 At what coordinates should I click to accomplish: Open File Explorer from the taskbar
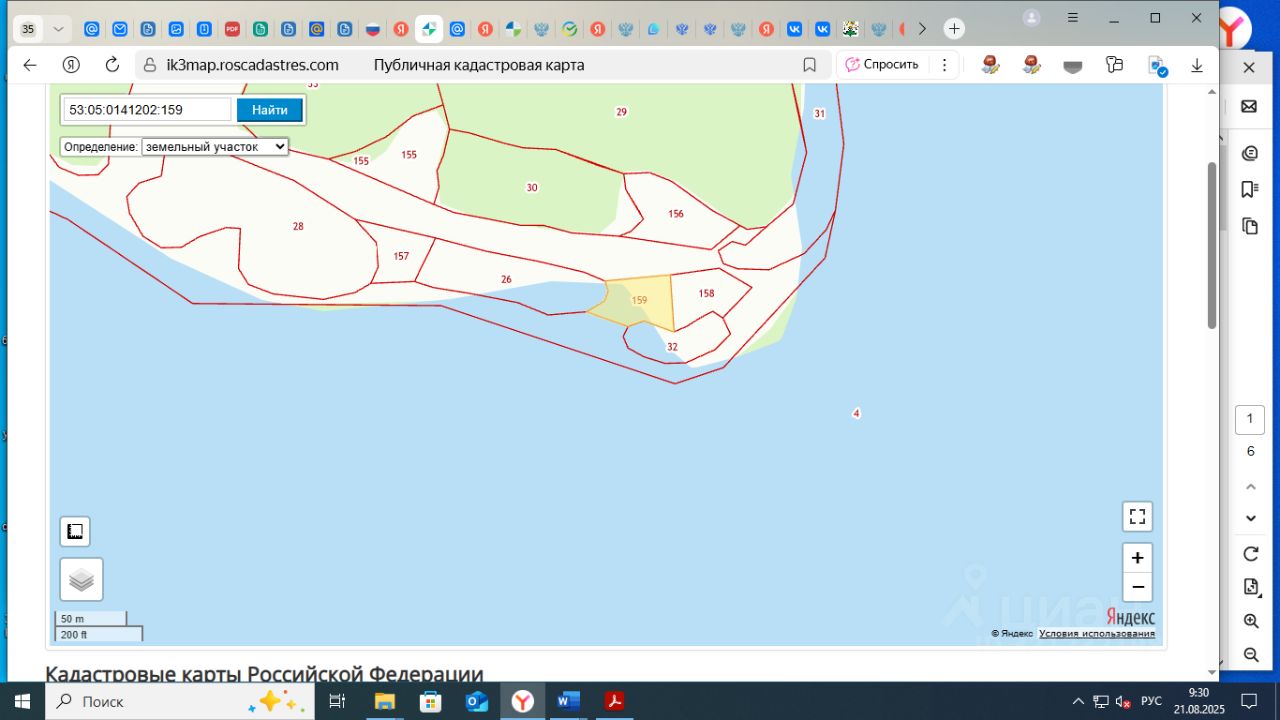point(385,701)
